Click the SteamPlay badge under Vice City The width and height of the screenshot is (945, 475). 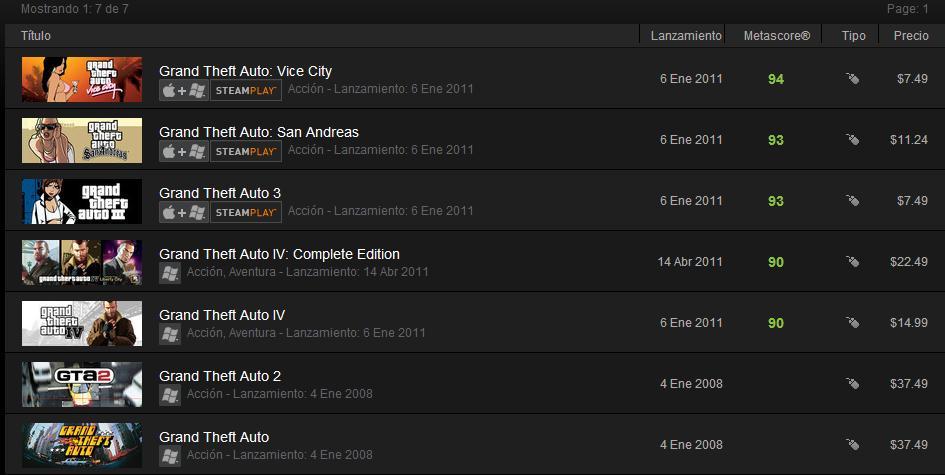coord(246,90)
